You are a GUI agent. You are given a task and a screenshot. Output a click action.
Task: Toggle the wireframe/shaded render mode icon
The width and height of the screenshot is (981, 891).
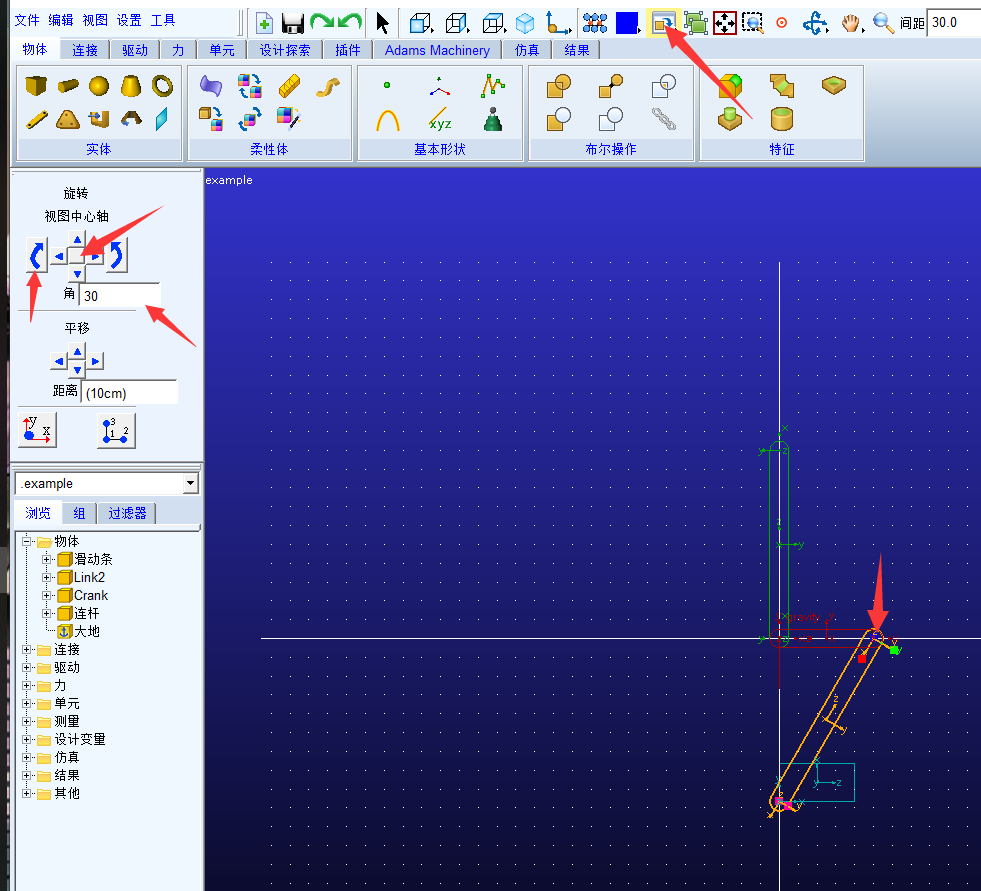tap(525, 23)
